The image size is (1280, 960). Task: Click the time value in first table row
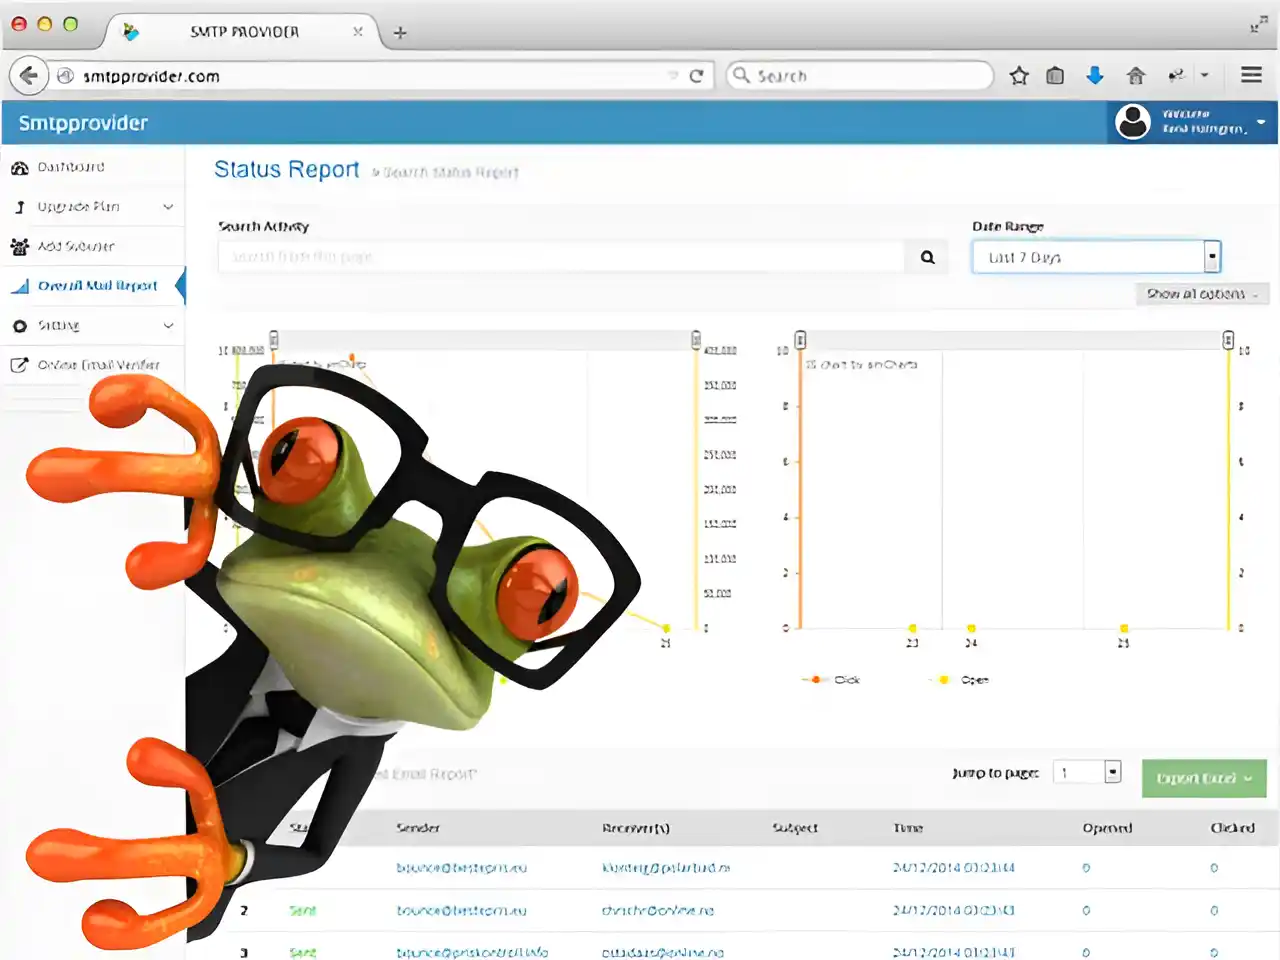[x=953, y=868]
